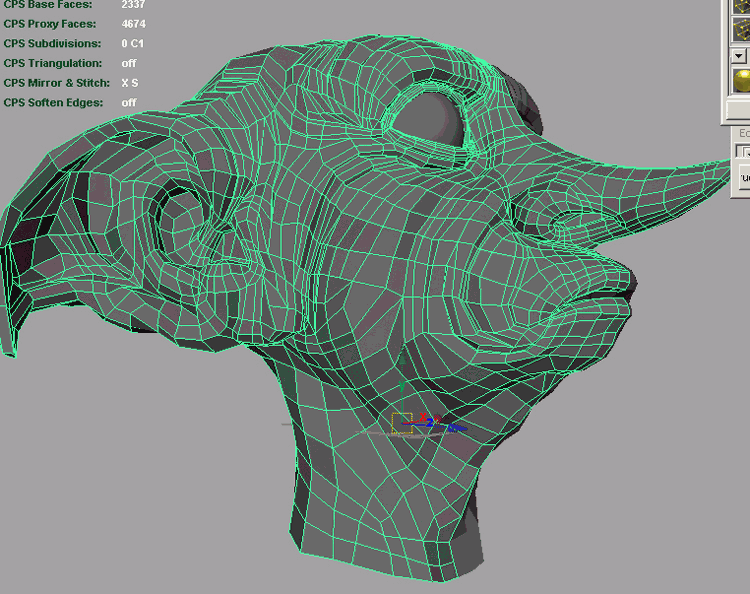Select the second wireframe cube icon
Screen dimensions: 750x594
(x=741, y=31)
